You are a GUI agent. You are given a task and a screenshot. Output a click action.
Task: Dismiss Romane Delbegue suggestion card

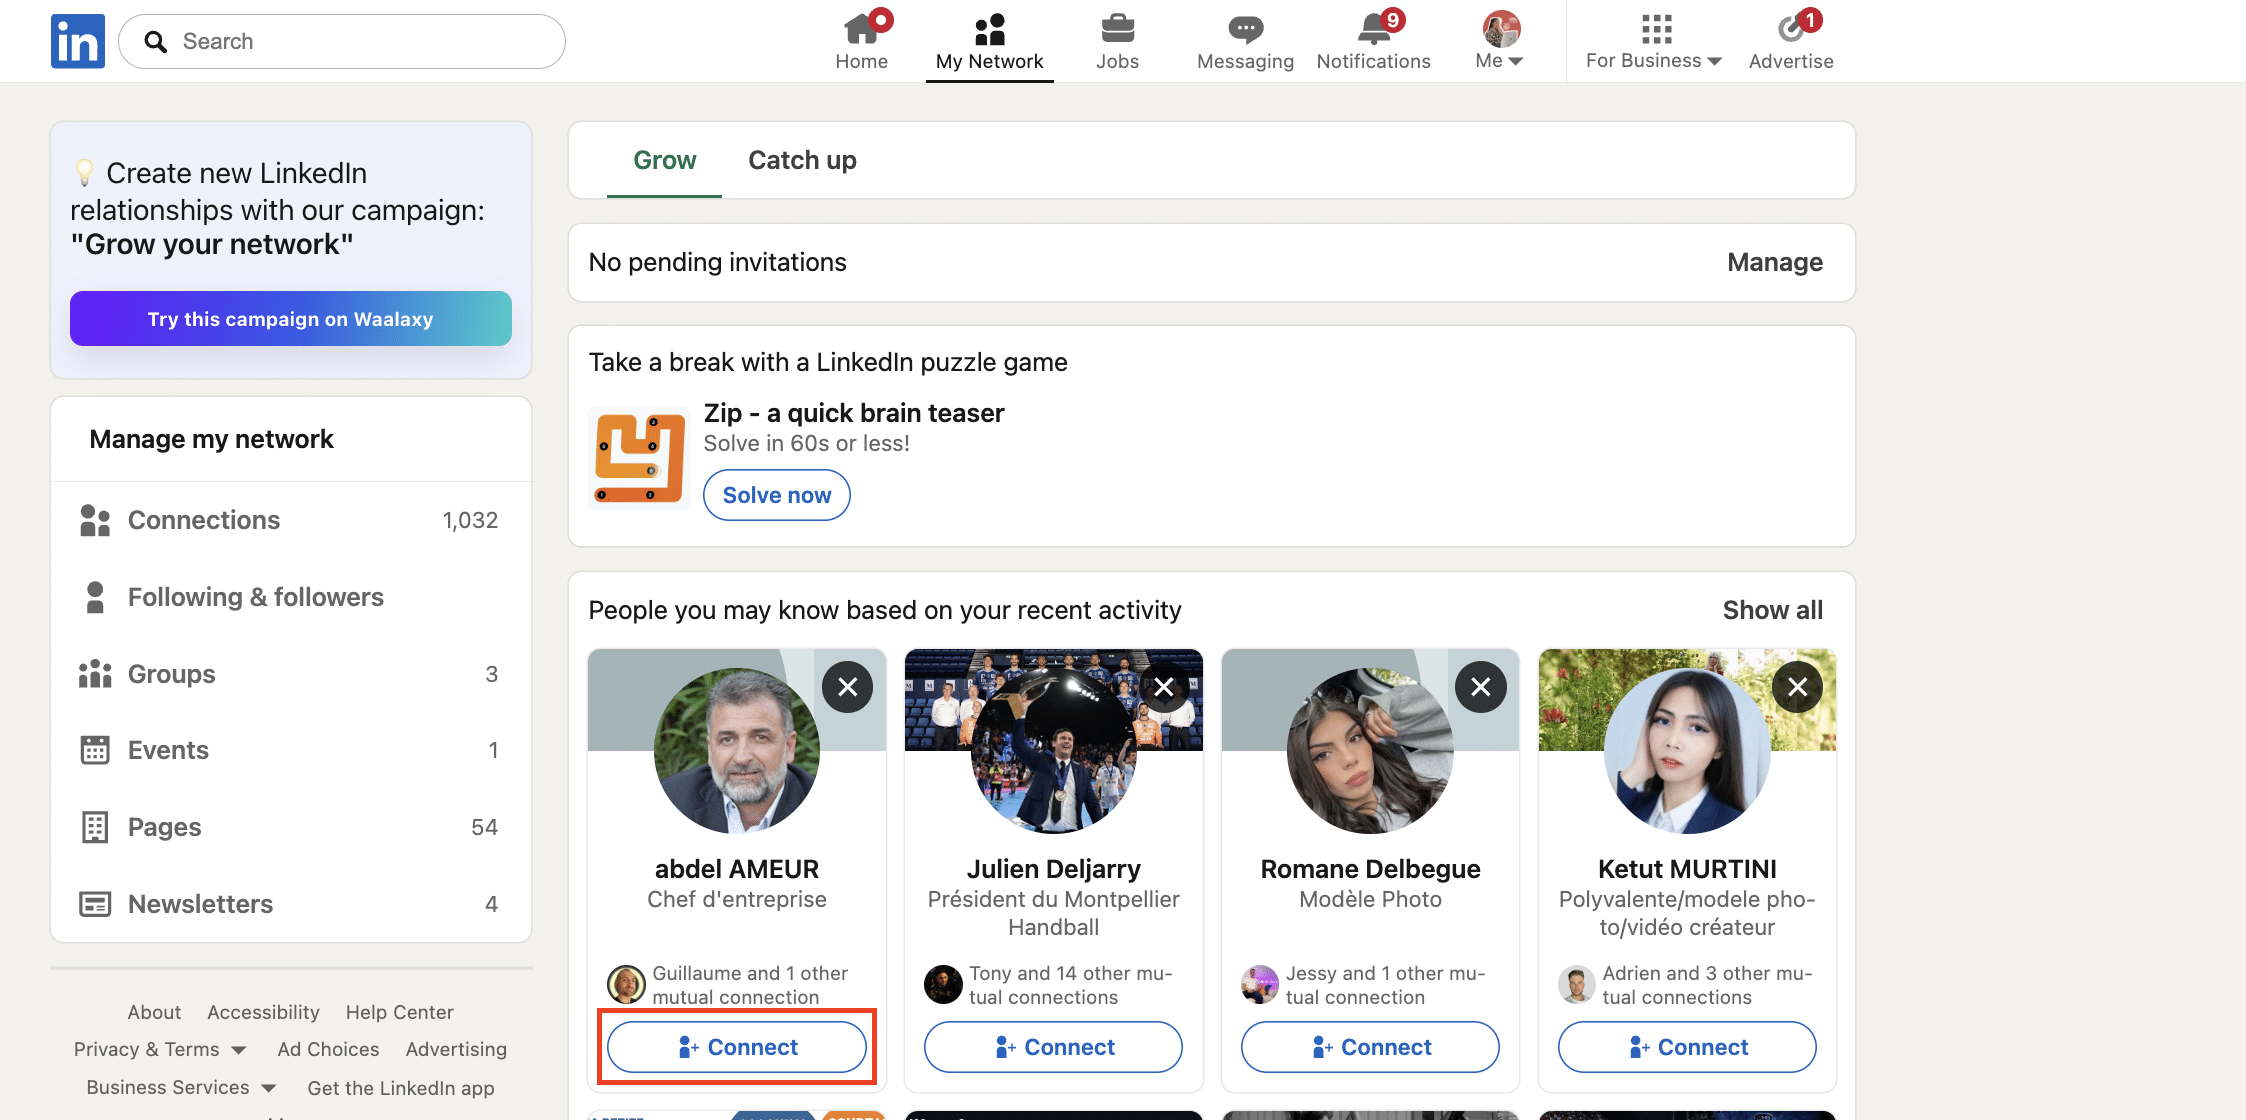(1480, 687)
